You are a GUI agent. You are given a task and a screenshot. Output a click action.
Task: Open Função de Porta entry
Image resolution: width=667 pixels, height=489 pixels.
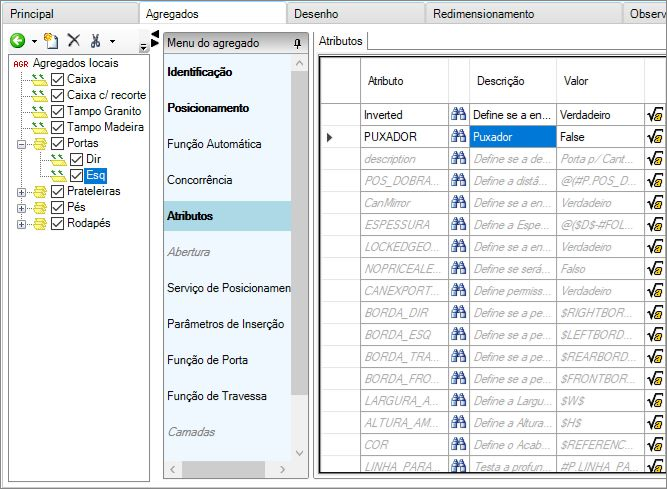[207, 360]
